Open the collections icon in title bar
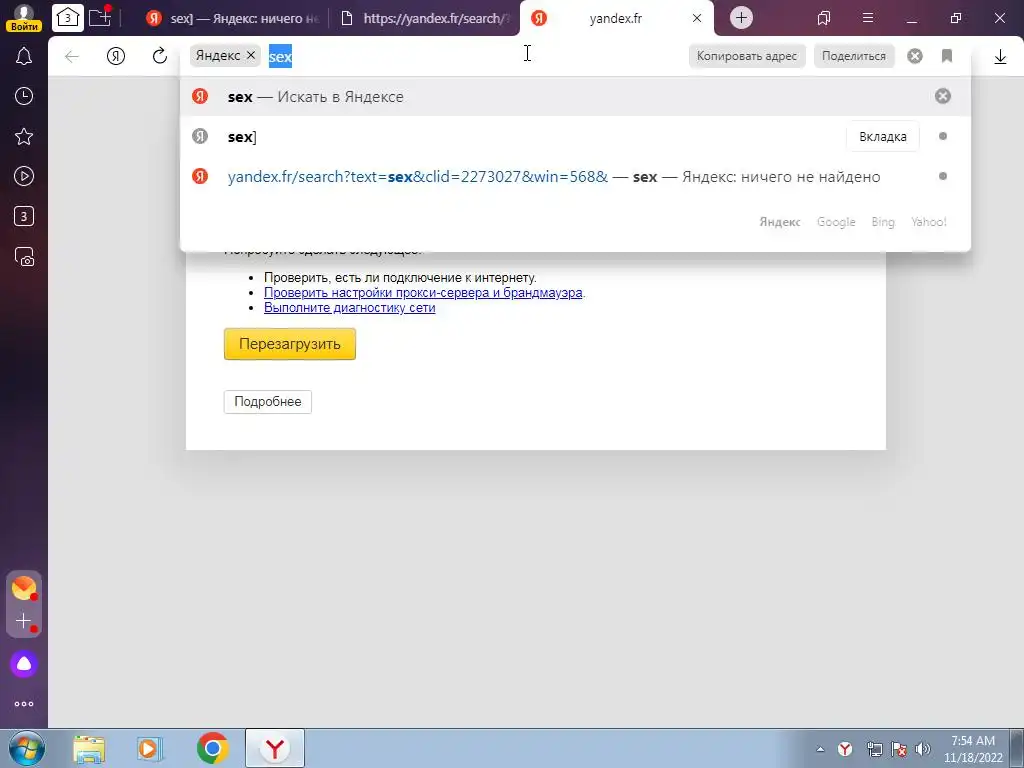This screenshot has height=768, width=1024. pos(824,18)
